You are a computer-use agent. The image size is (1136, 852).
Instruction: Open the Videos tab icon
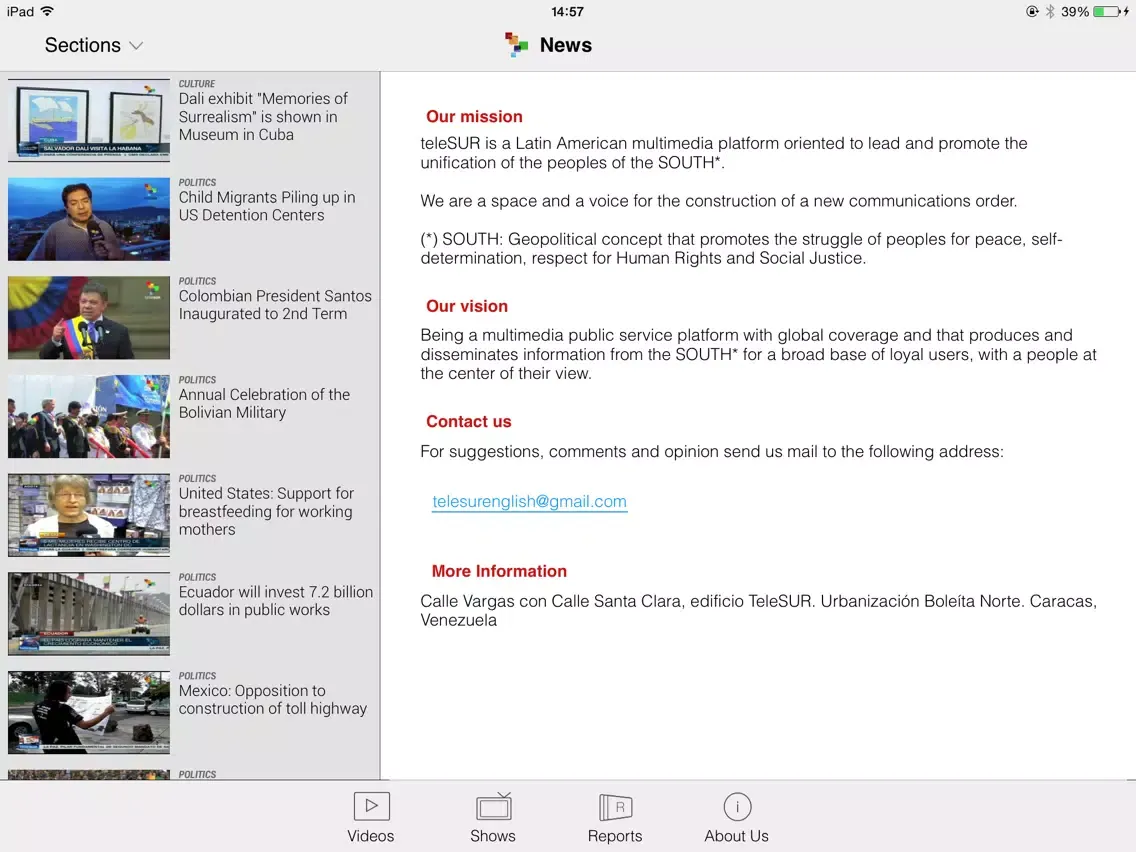(x=372, y=806)
